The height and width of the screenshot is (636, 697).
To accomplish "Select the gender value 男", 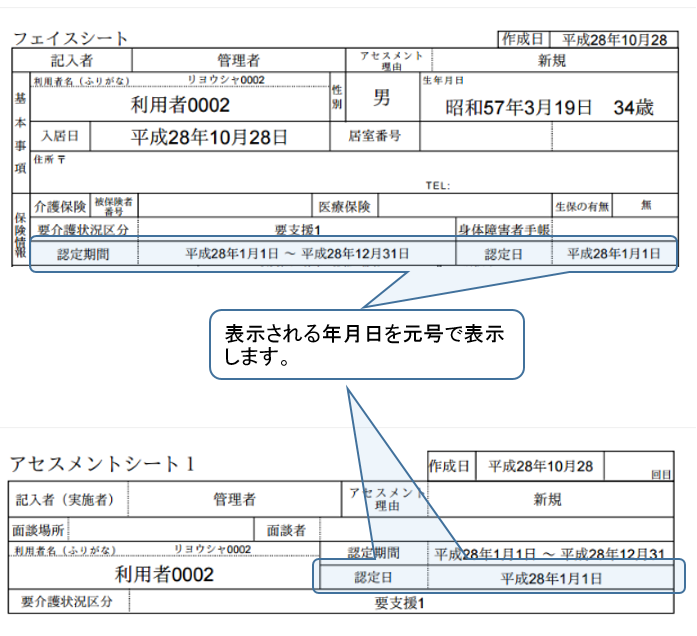I will point(381,98).
